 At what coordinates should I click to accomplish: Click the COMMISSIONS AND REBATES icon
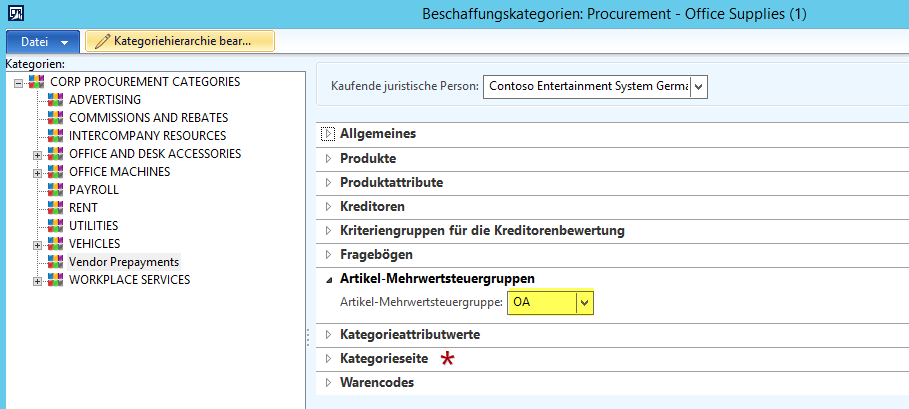pos(55,118)
